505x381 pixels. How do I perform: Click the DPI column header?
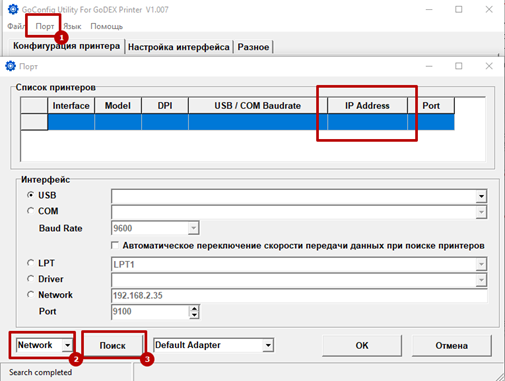coord(165,106)
